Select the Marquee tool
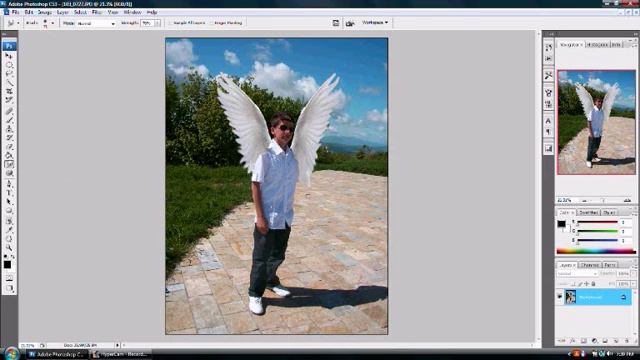This screenshot has height=360, width=640. (9, 65)
